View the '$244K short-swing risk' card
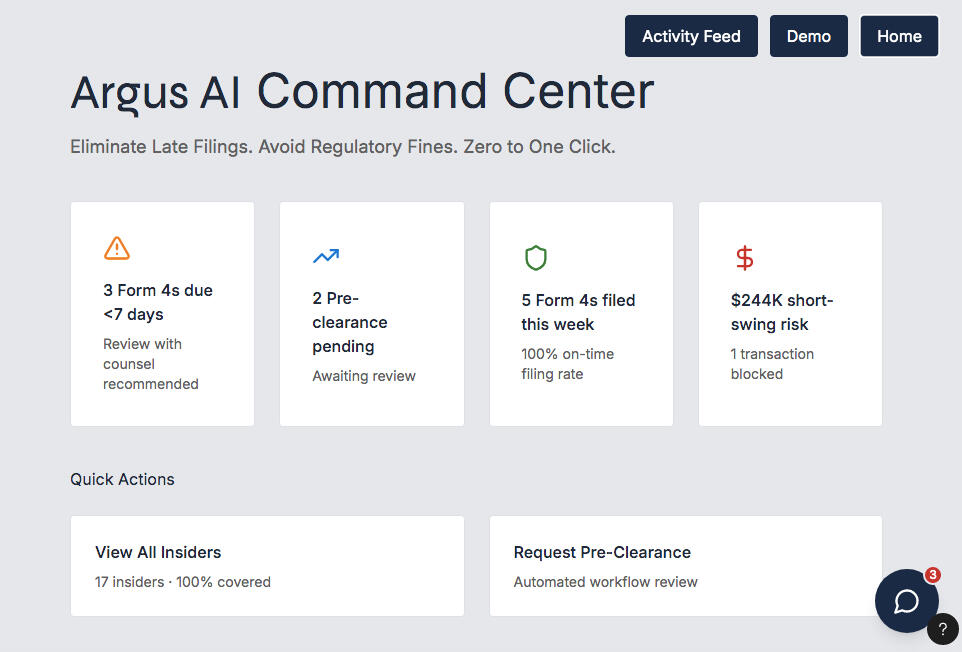The height and width of the screenshot is (652, 962). point(790,314)
